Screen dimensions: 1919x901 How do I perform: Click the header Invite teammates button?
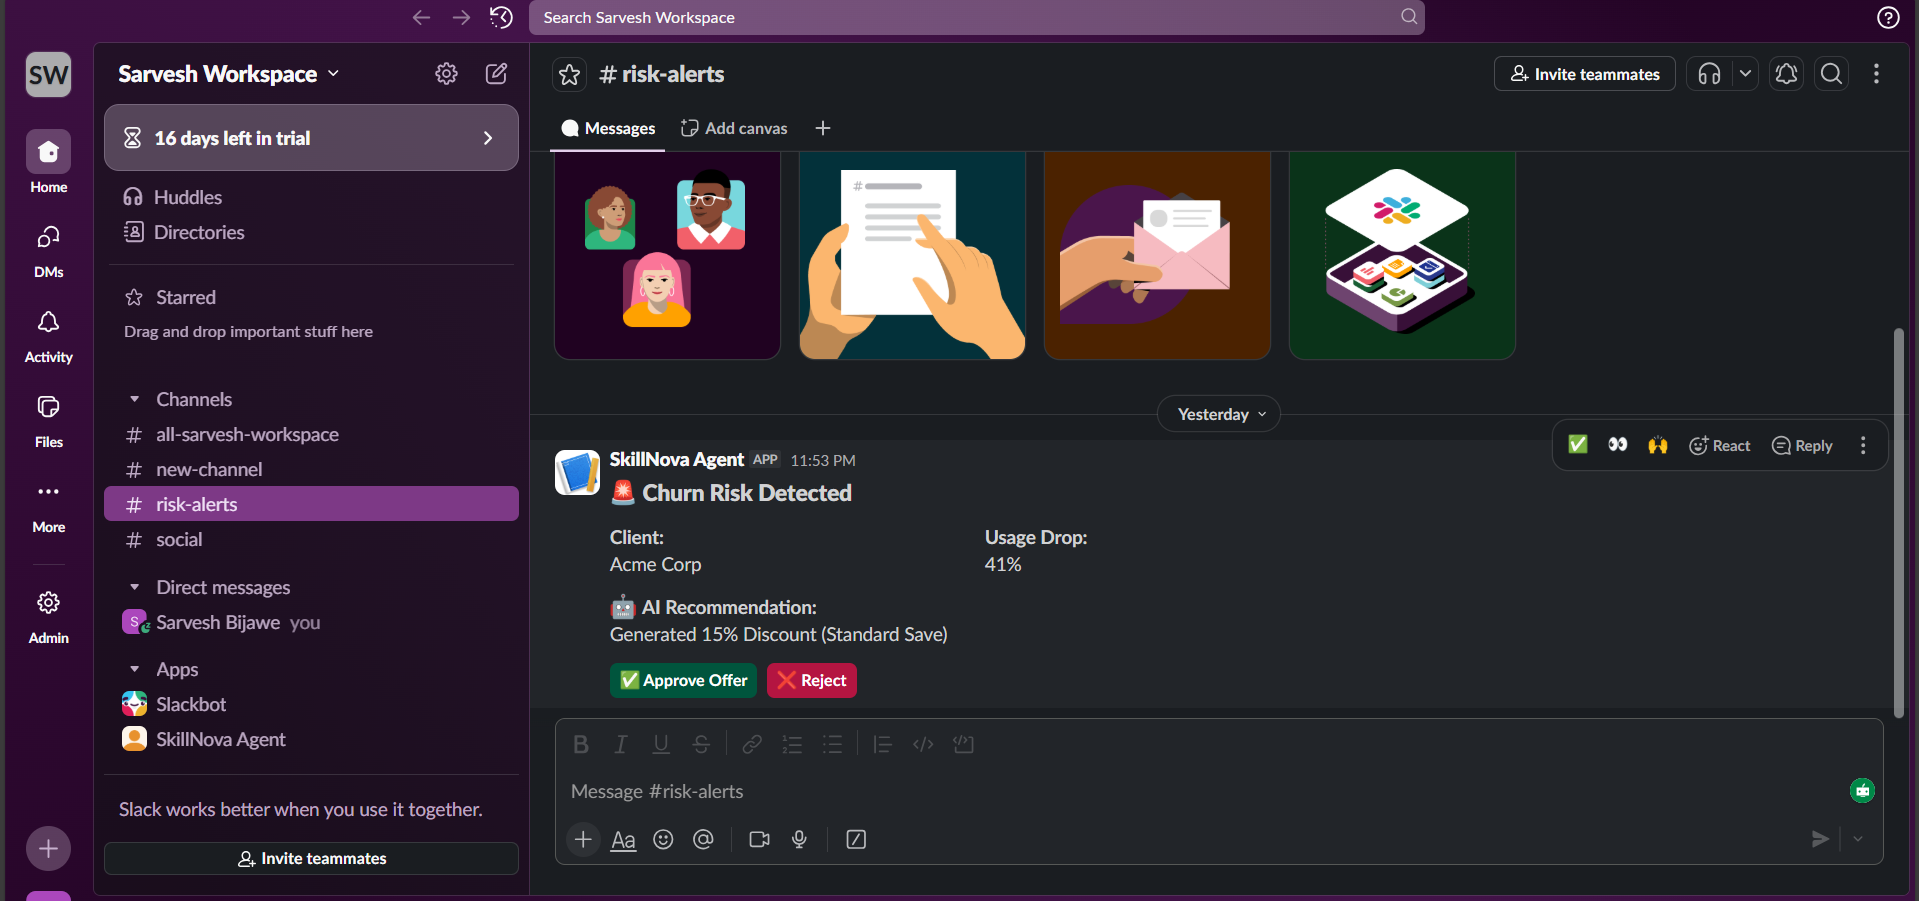(1585, 74)
